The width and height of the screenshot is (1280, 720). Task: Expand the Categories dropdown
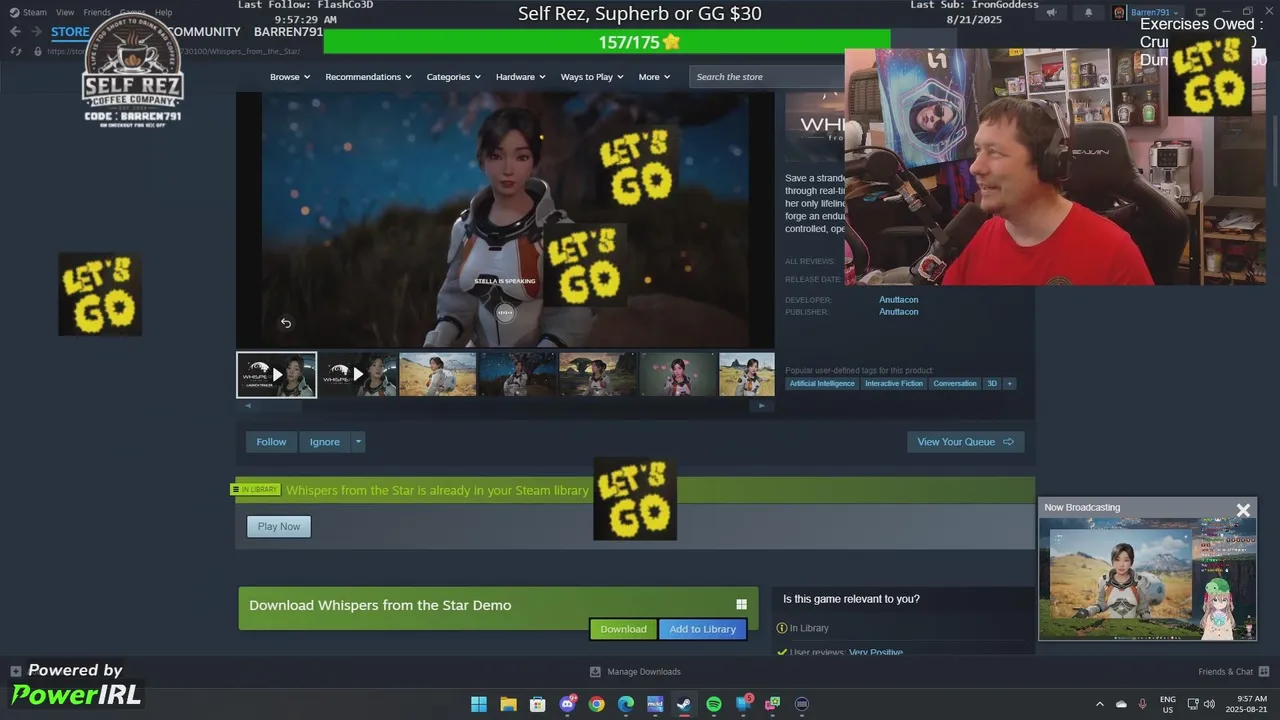pyautogui.click(x=453, y=77)
